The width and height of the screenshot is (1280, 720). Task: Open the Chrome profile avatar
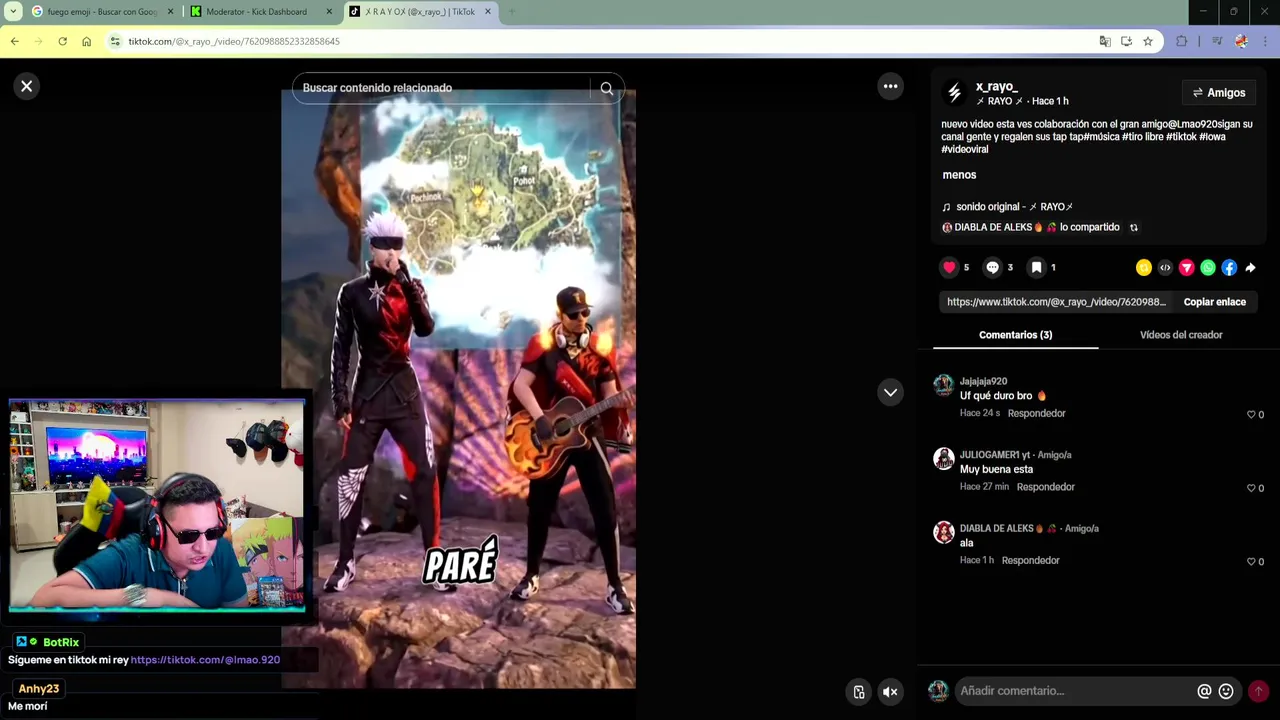coord(1241,41)
